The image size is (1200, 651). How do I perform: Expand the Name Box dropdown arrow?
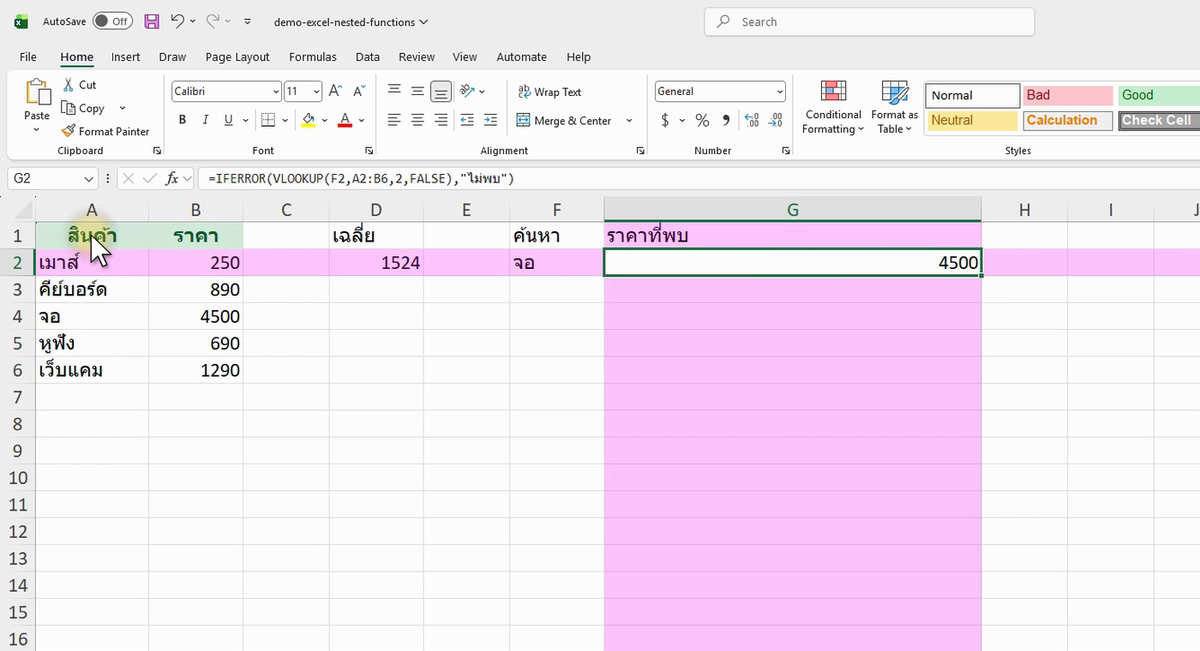(90, 178)
